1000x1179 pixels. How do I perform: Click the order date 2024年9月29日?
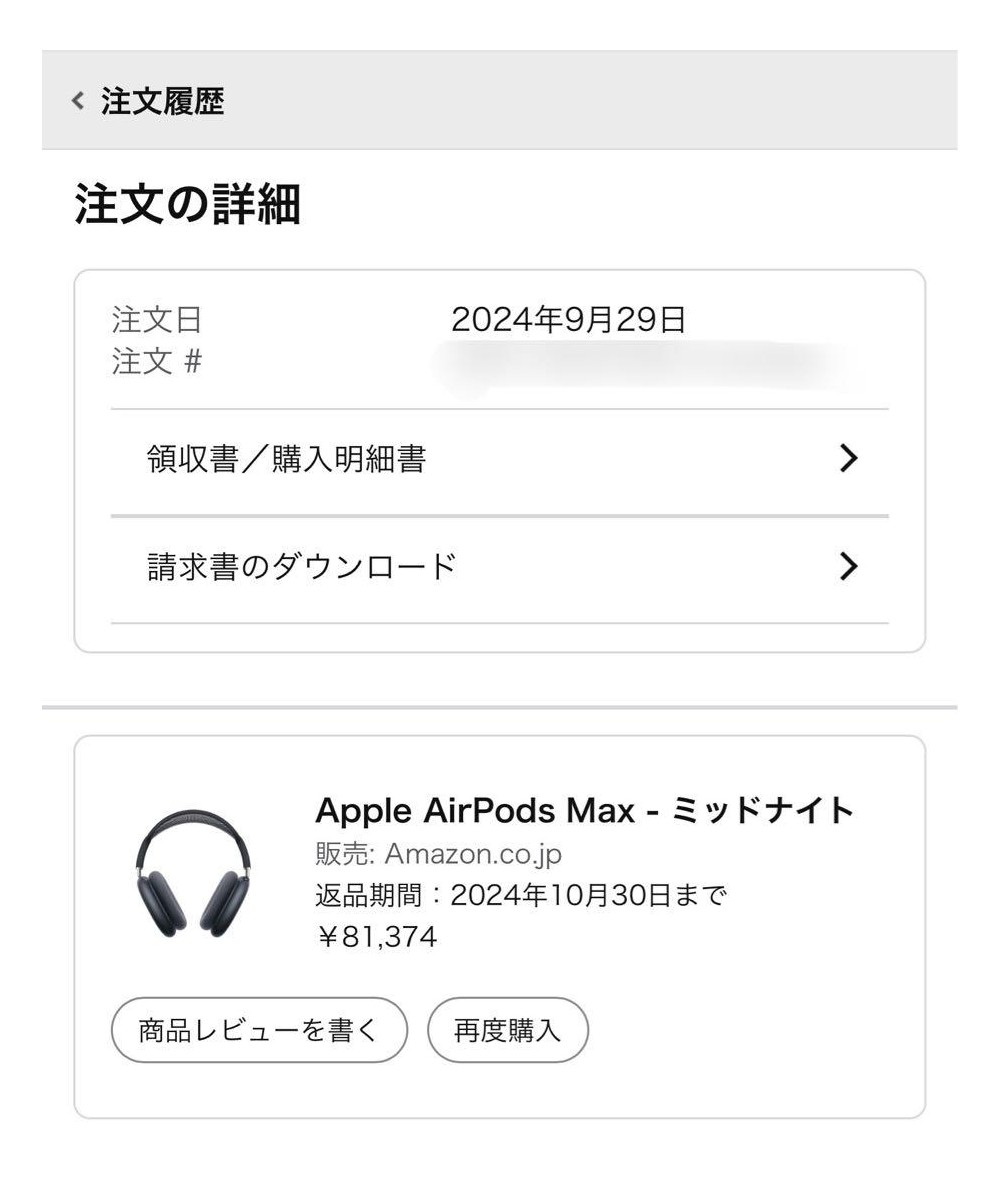click(568, 320)
